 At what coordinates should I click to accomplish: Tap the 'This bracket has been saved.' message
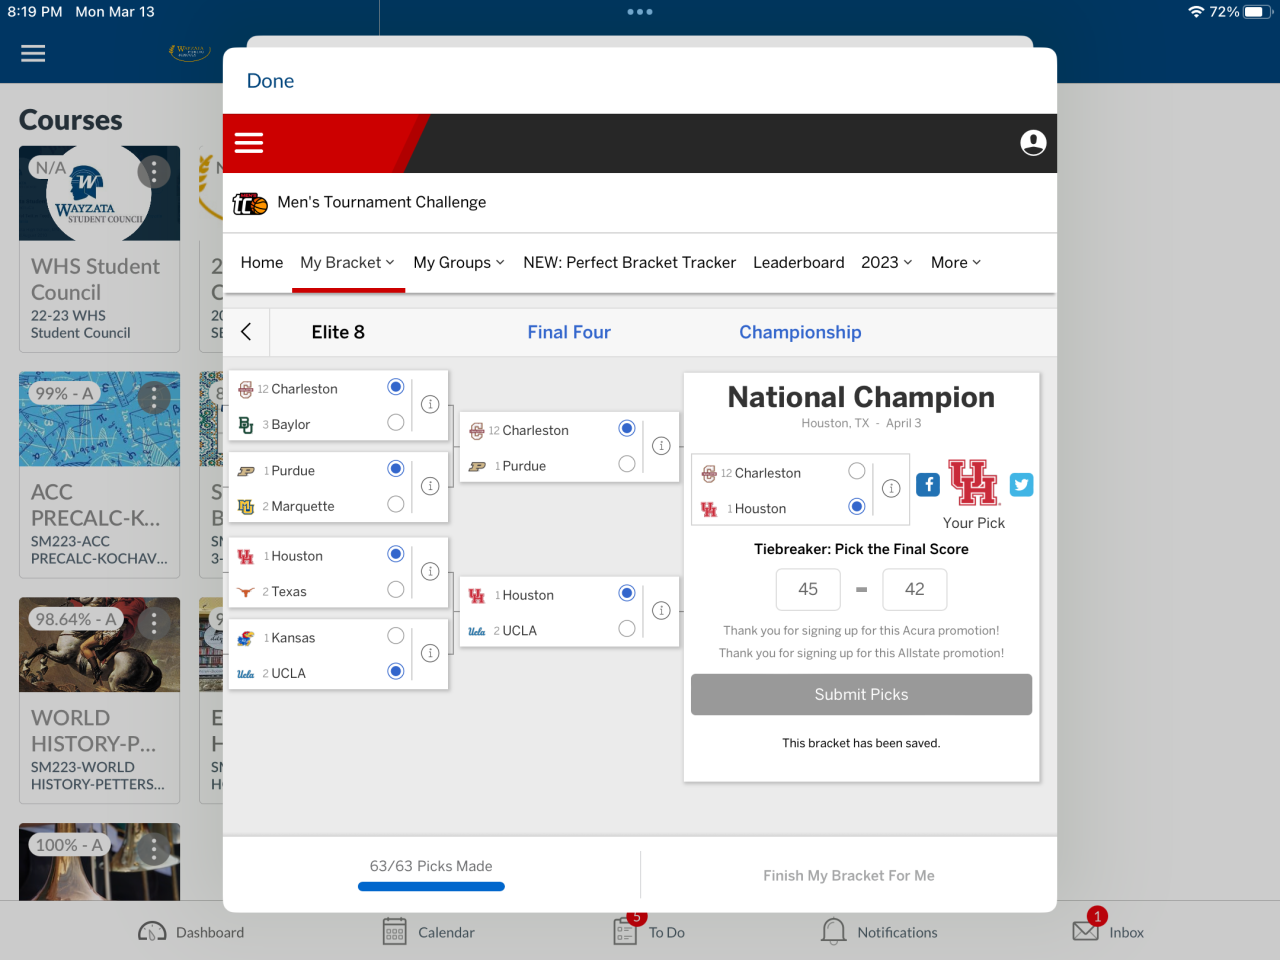point(861,743)
